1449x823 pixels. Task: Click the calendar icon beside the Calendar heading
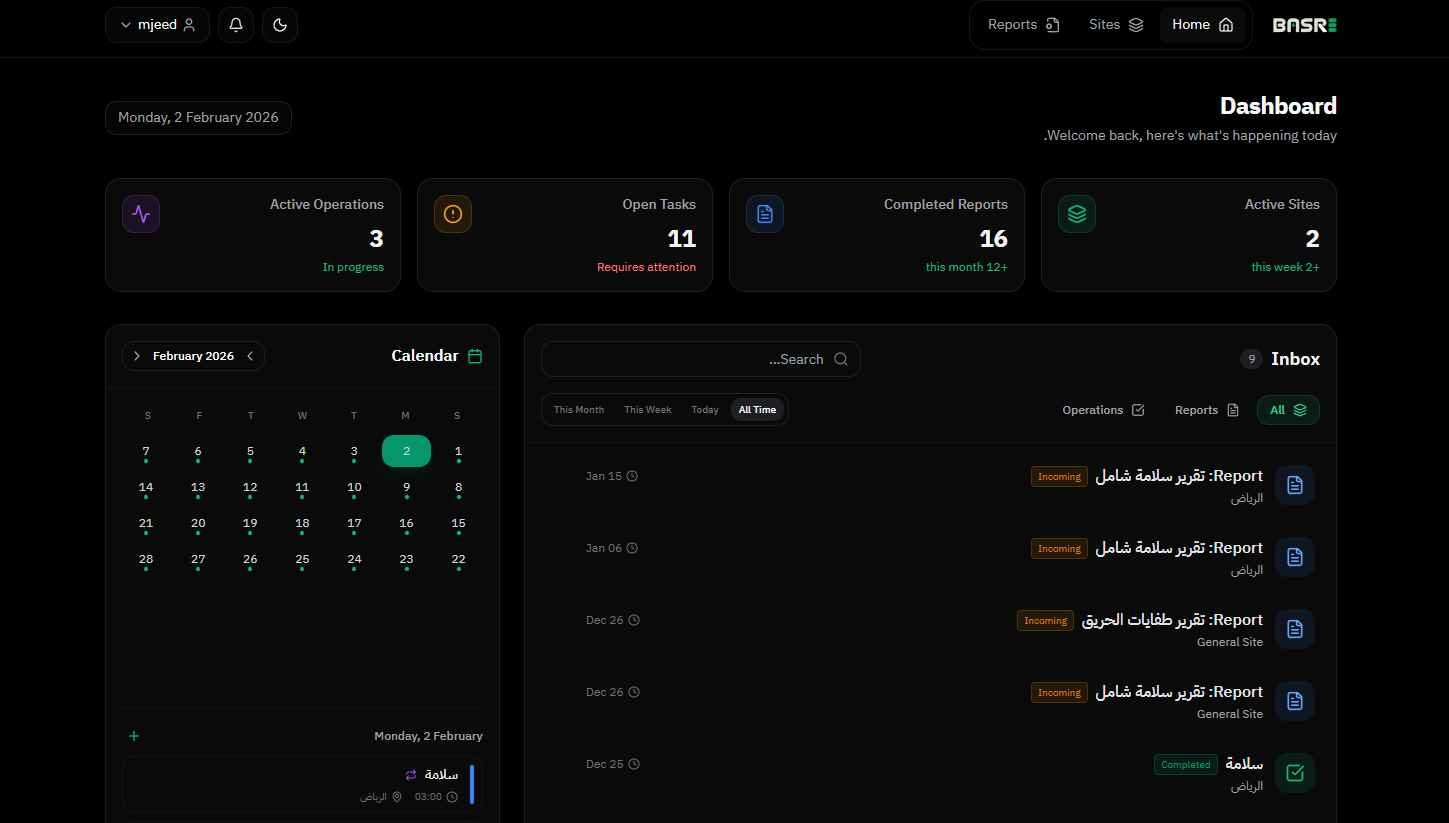tap(474, 355)
